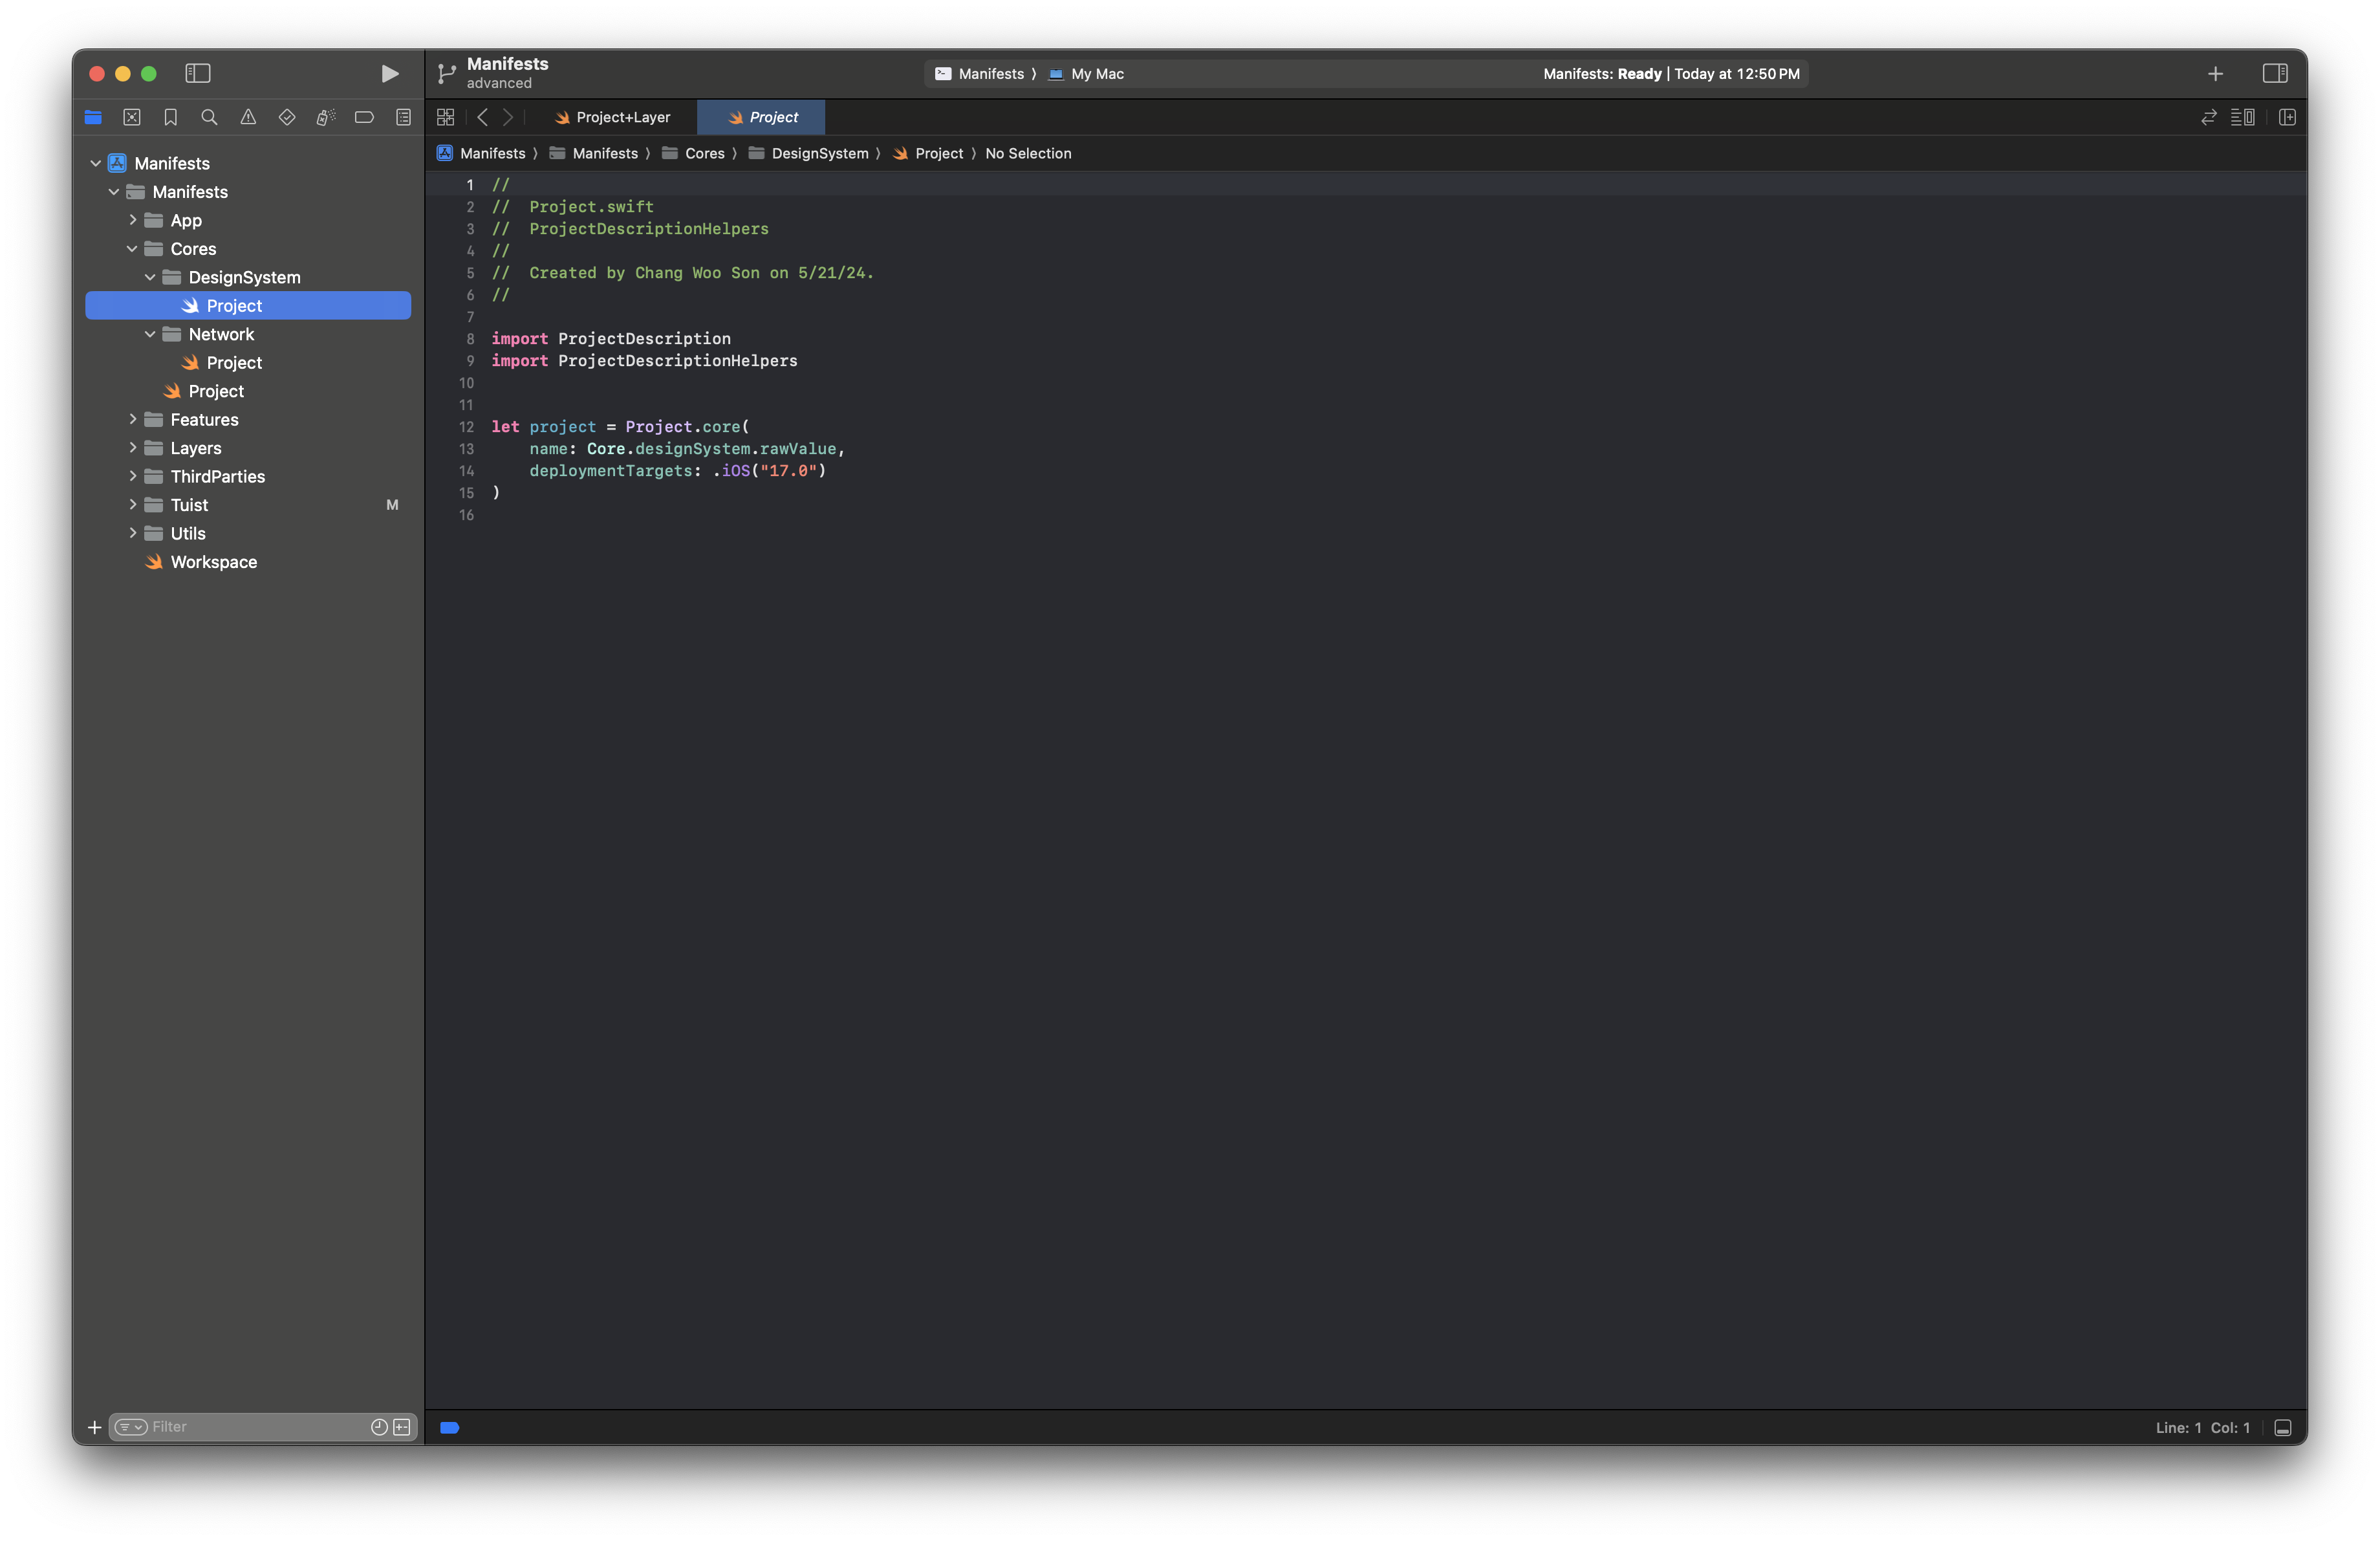Collapse the Cores folder
The image size is (2380, 1541).
point(132,249)
